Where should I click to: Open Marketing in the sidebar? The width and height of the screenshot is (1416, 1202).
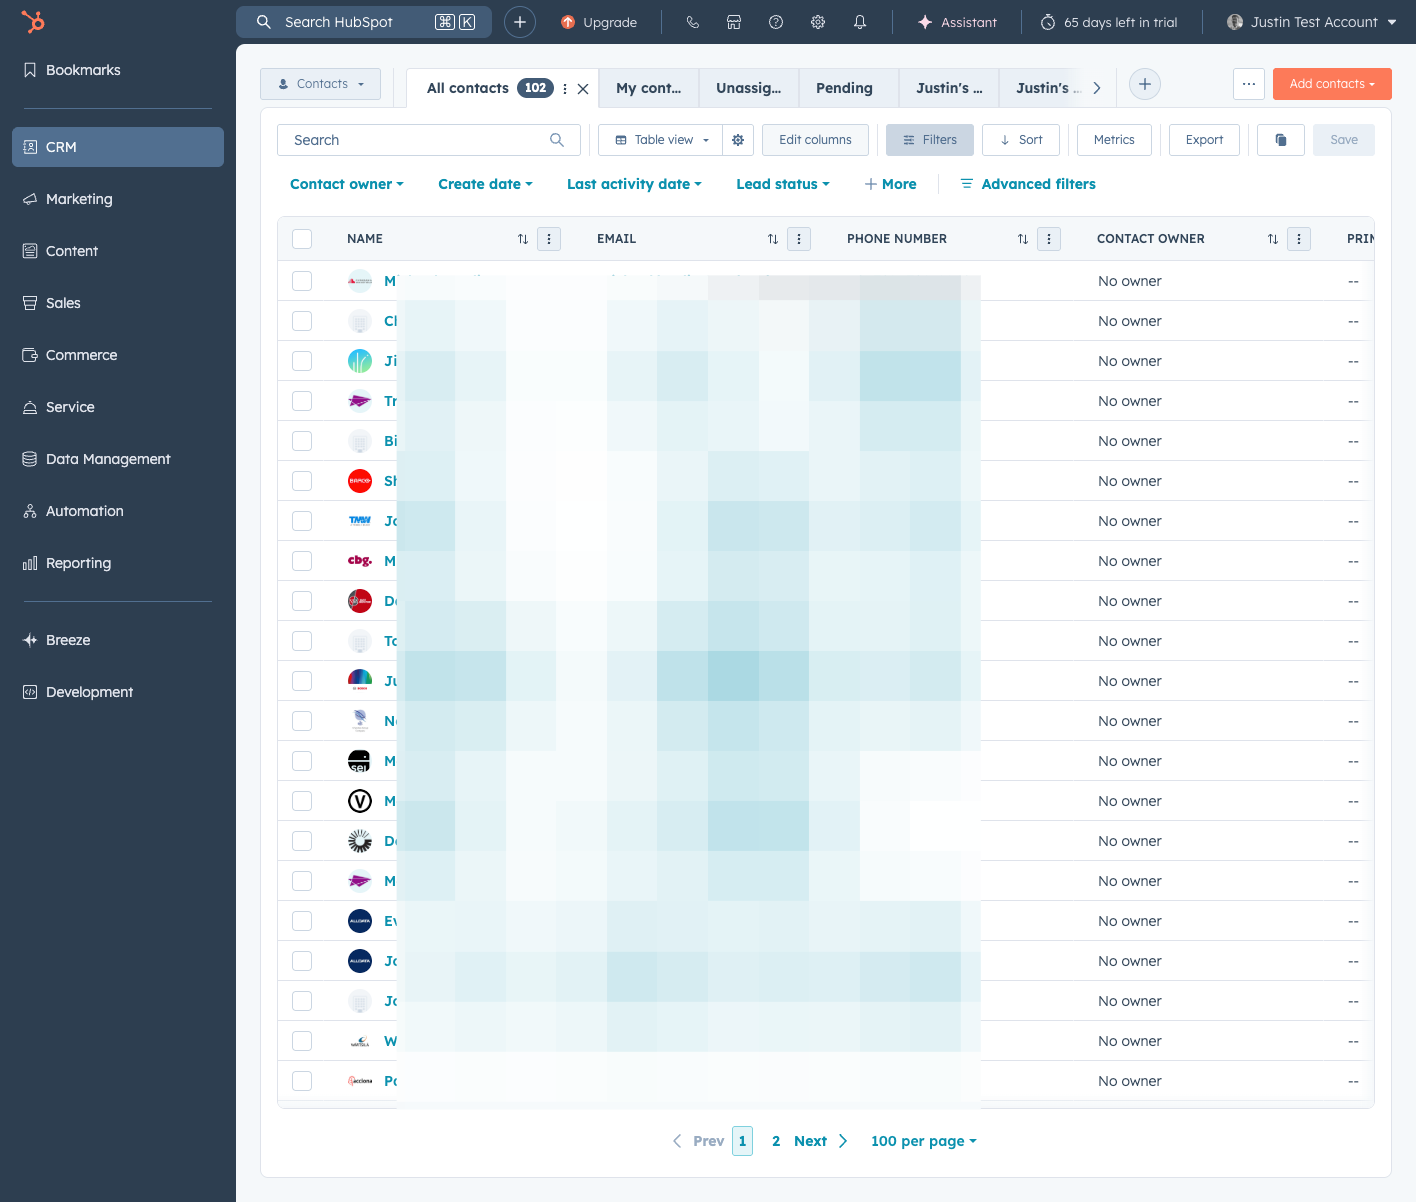tap(118, 199)
